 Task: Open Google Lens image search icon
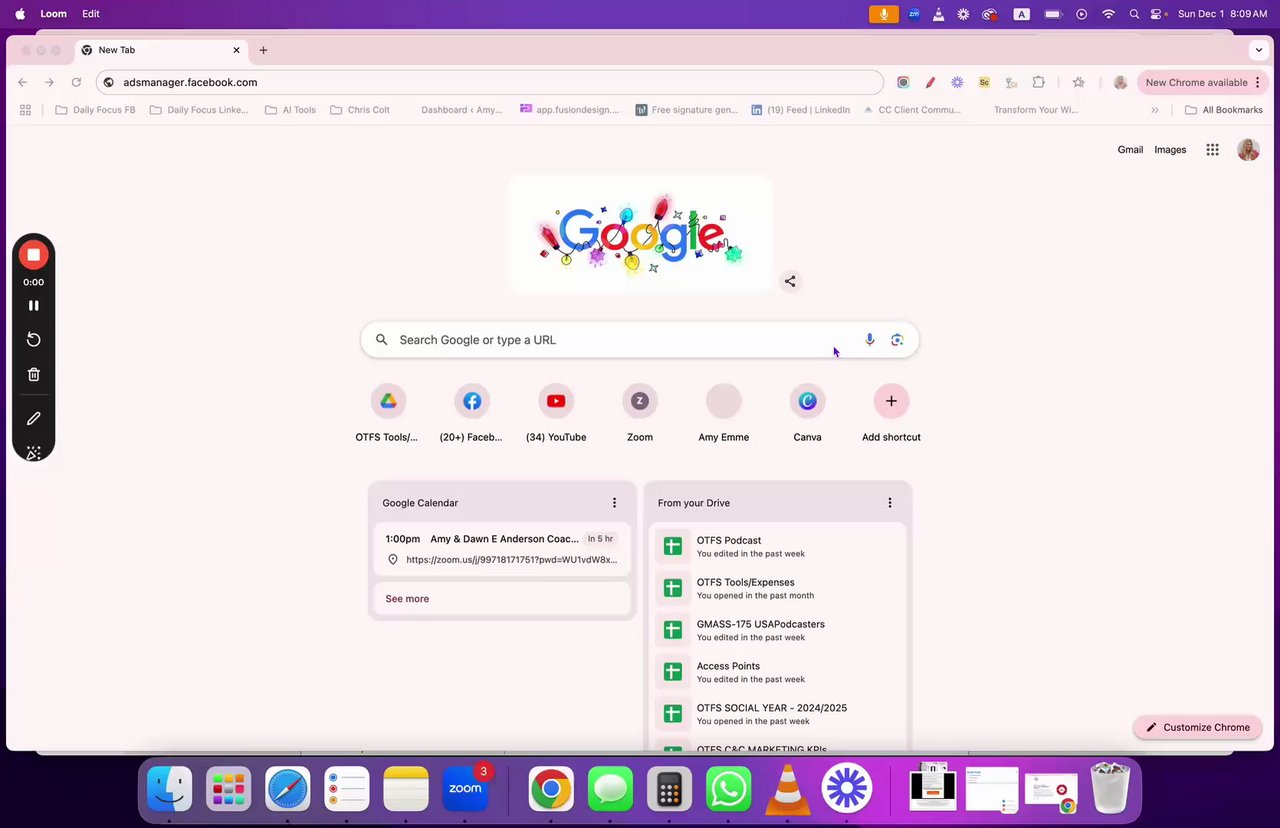[x=897, y=340]
